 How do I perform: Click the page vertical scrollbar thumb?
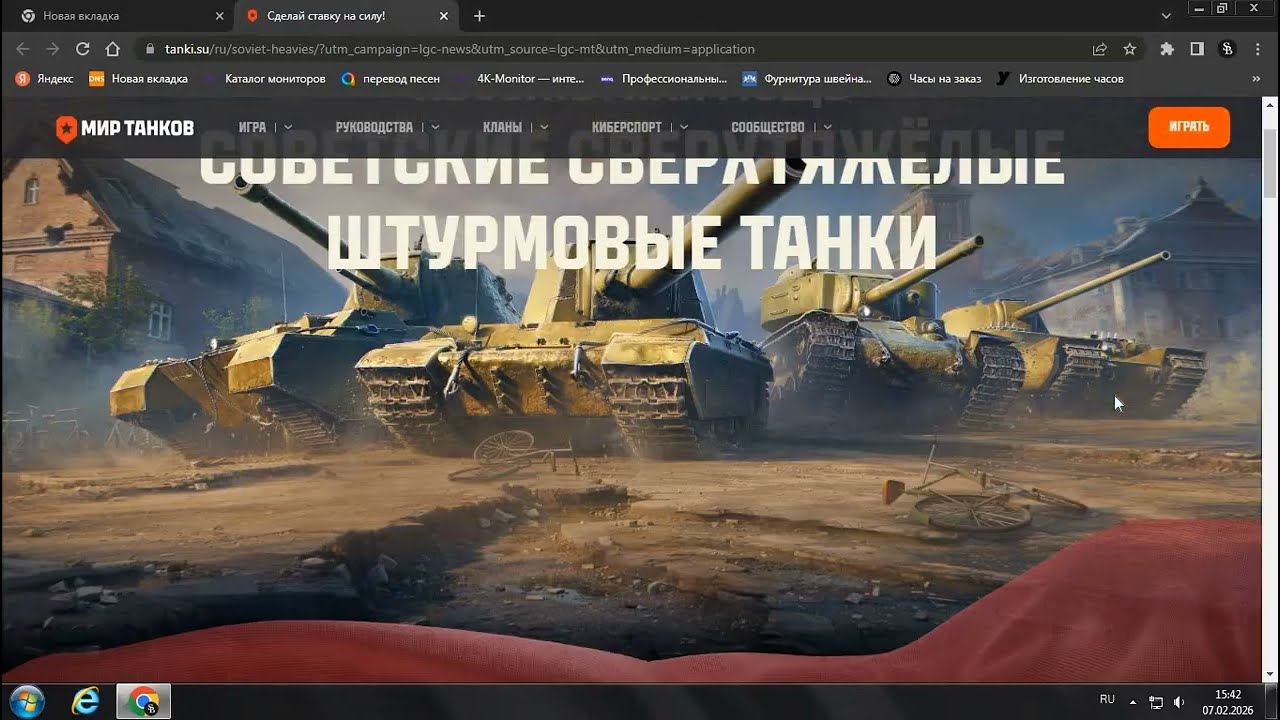1270,162
